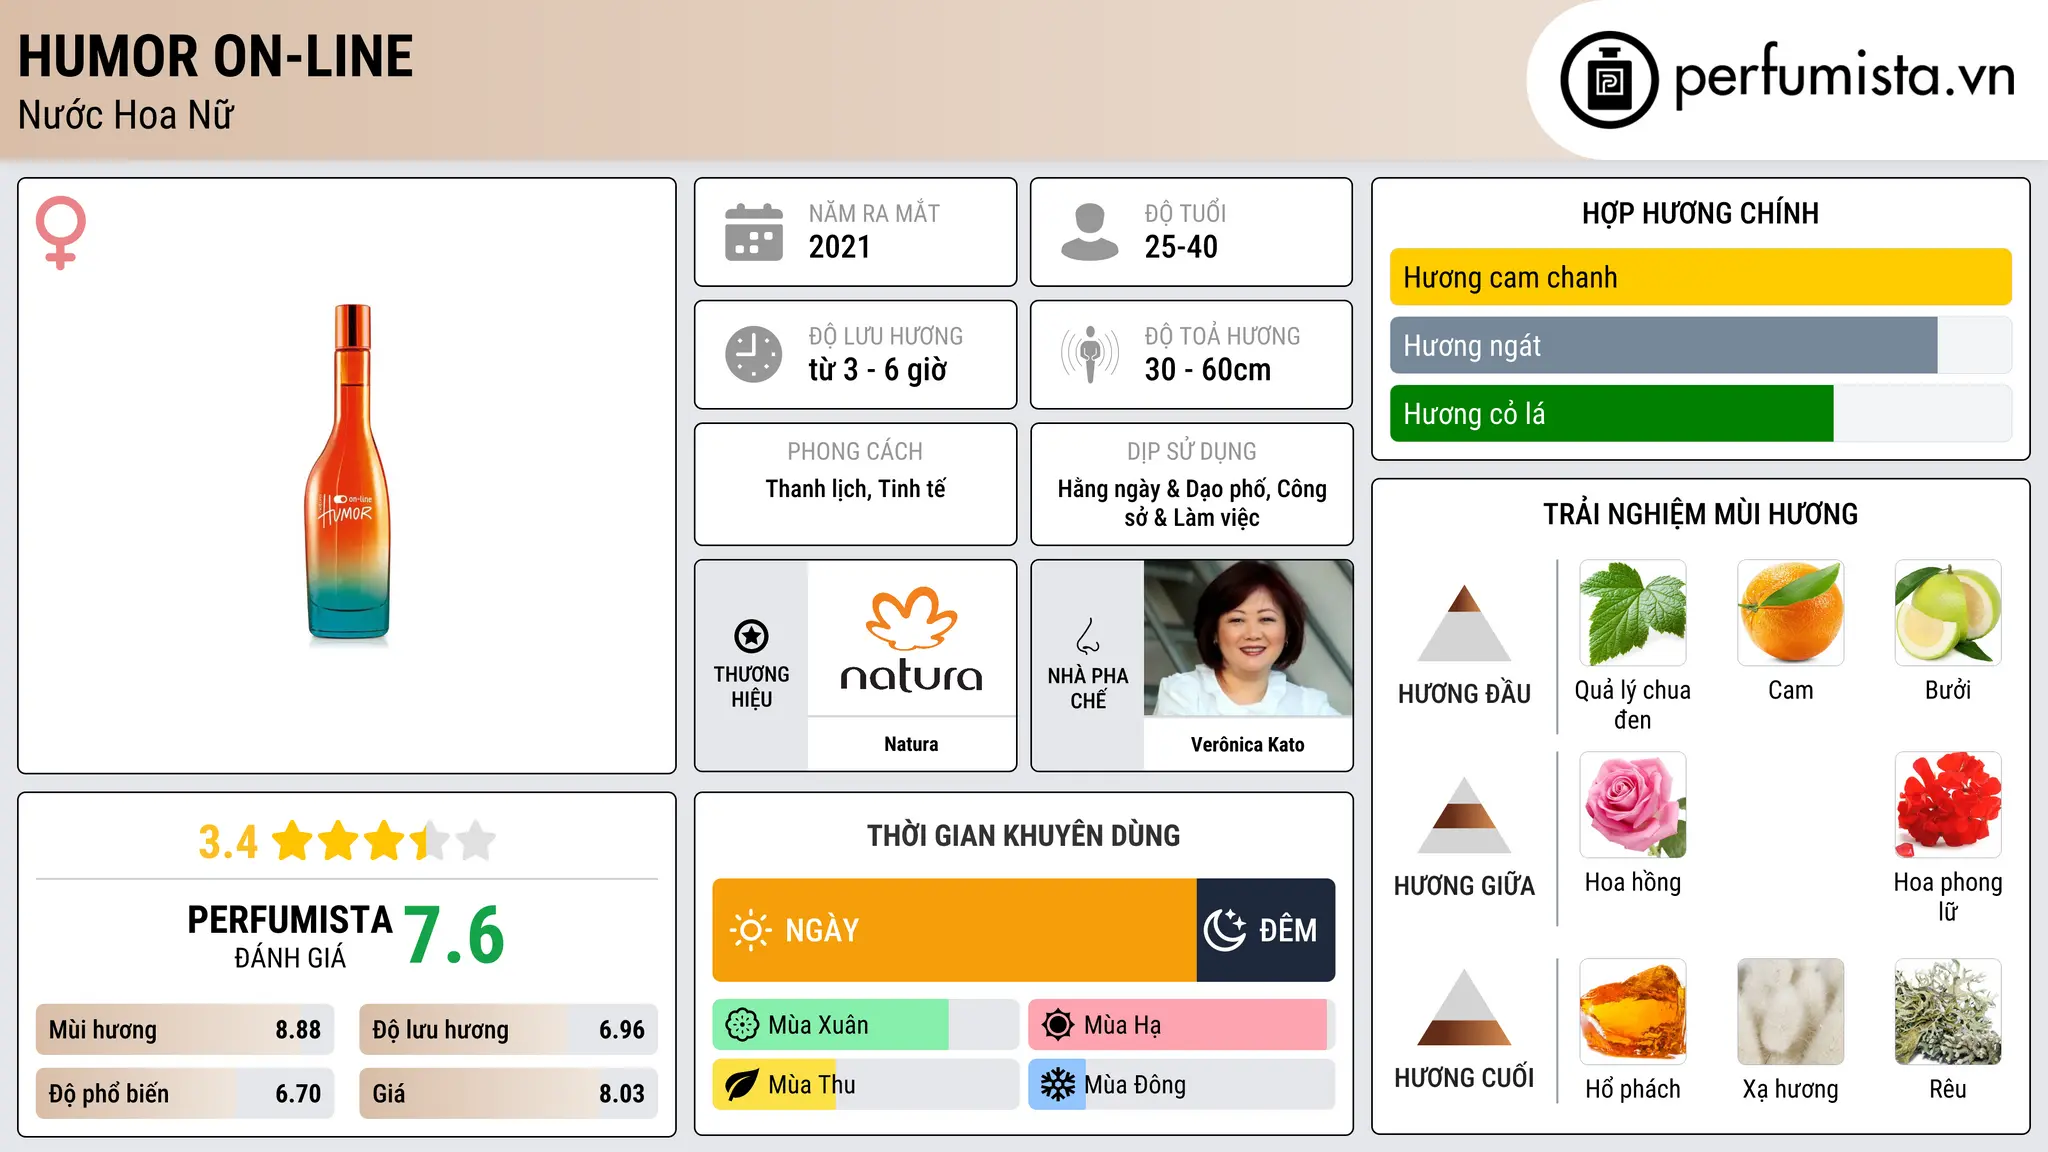Image resolution: width=2048 pixels, height=1152 pixels.
Task: Click the Mùa Thu season bar
Action: click(x=865, y=1085)
